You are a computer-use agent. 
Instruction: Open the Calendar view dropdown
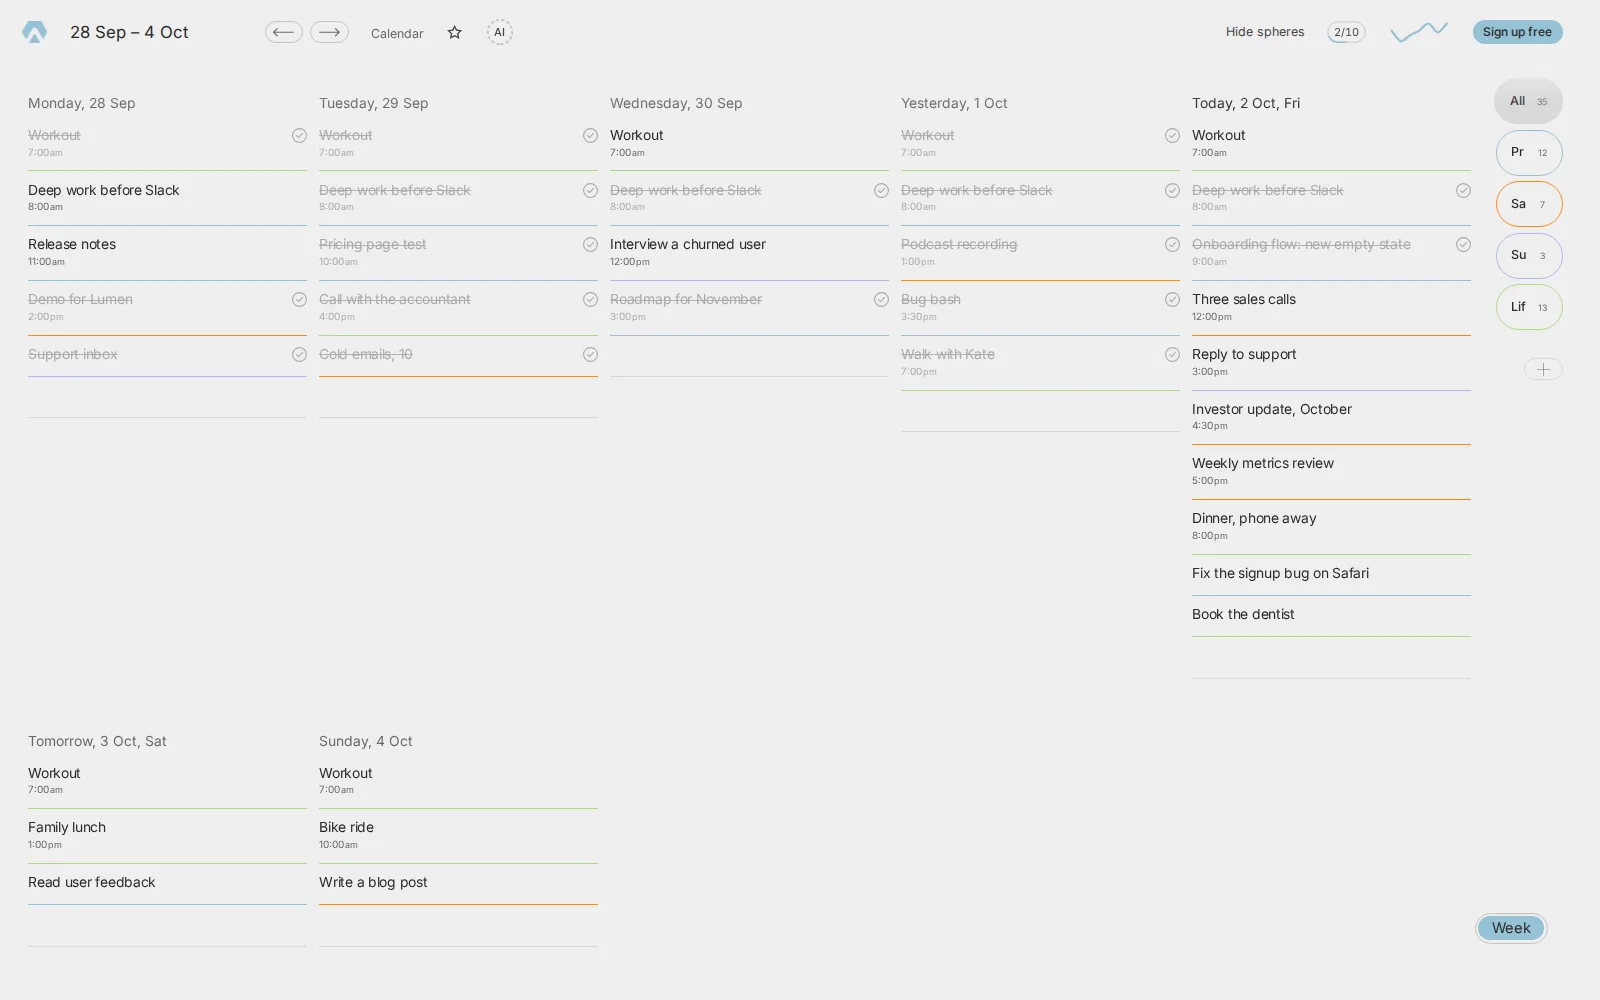(x=397, y=33)
